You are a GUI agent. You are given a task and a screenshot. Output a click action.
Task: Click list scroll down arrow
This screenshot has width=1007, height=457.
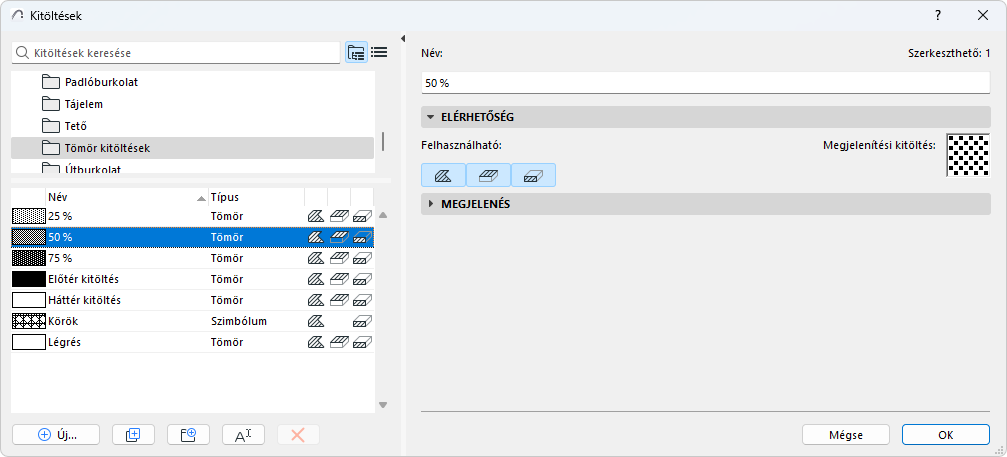coord(383,405)
